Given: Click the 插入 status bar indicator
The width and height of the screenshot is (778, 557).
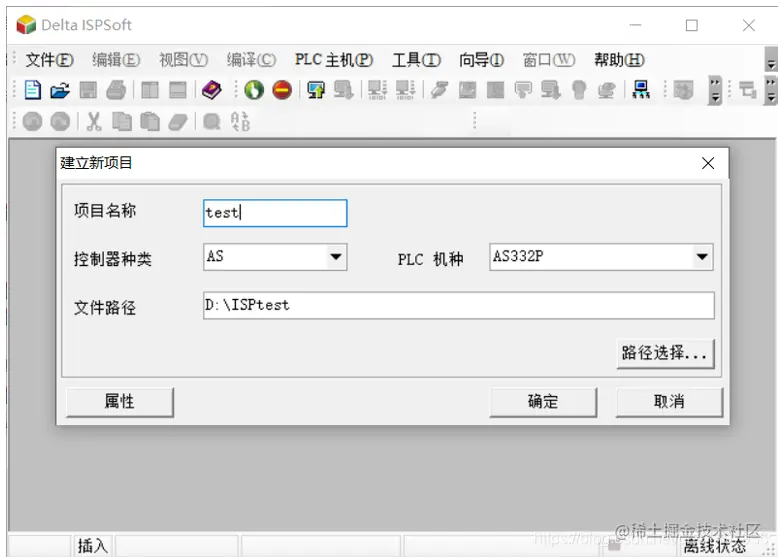Looking at the screenshot, I should click(x=92, y=546).
